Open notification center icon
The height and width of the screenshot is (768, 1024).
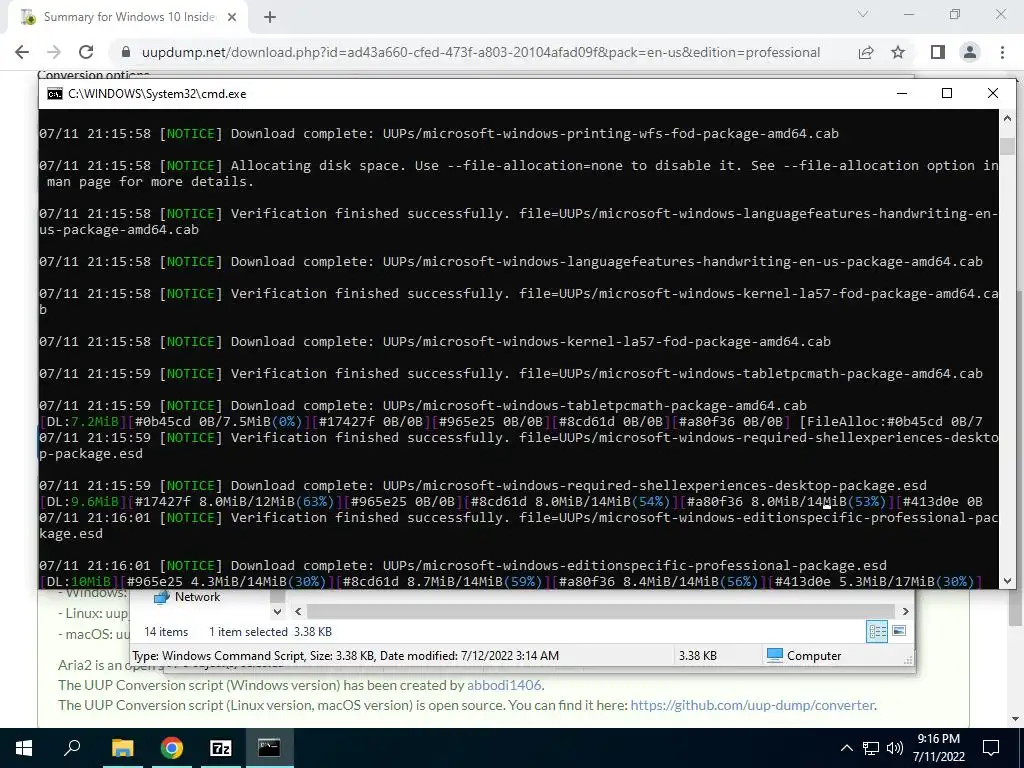991,748
